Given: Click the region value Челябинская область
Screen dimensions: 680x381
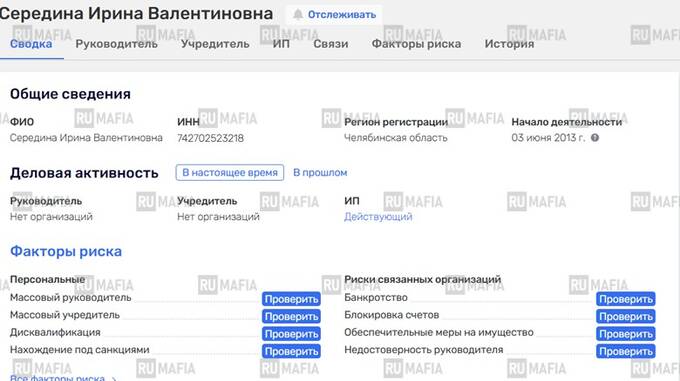Looking at the screenshot, I should (x=396, y=138).
